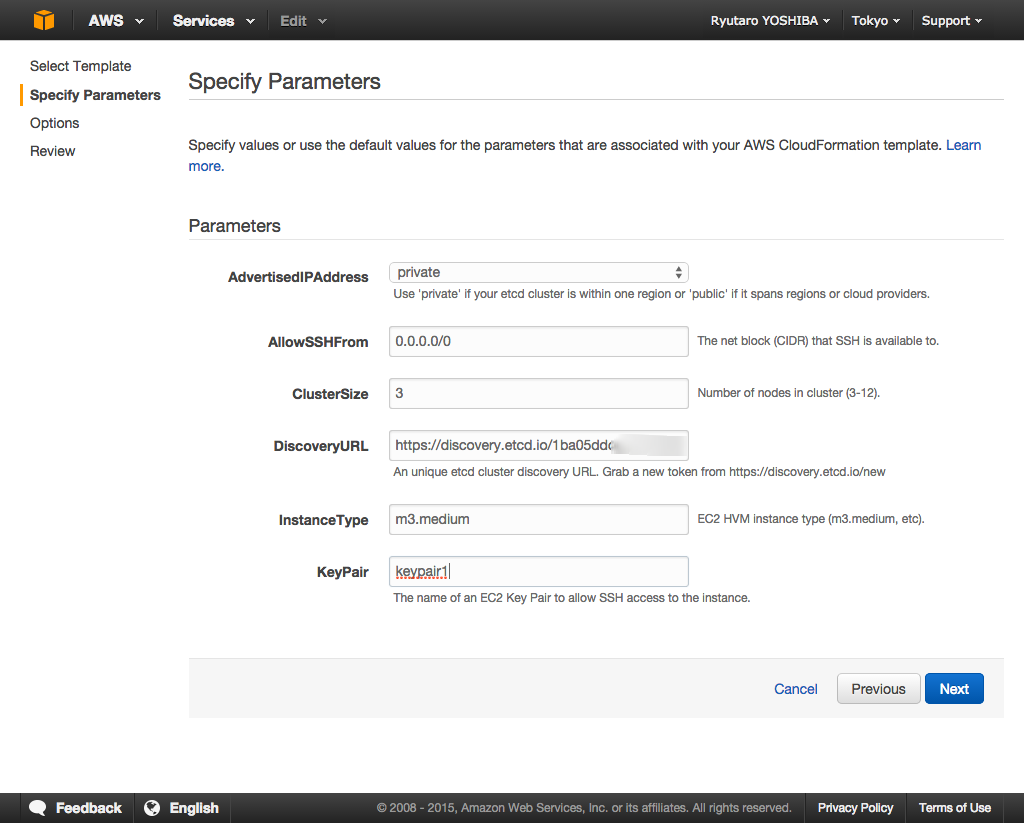Click the Feedback speech bubble icon

(38, 808)
